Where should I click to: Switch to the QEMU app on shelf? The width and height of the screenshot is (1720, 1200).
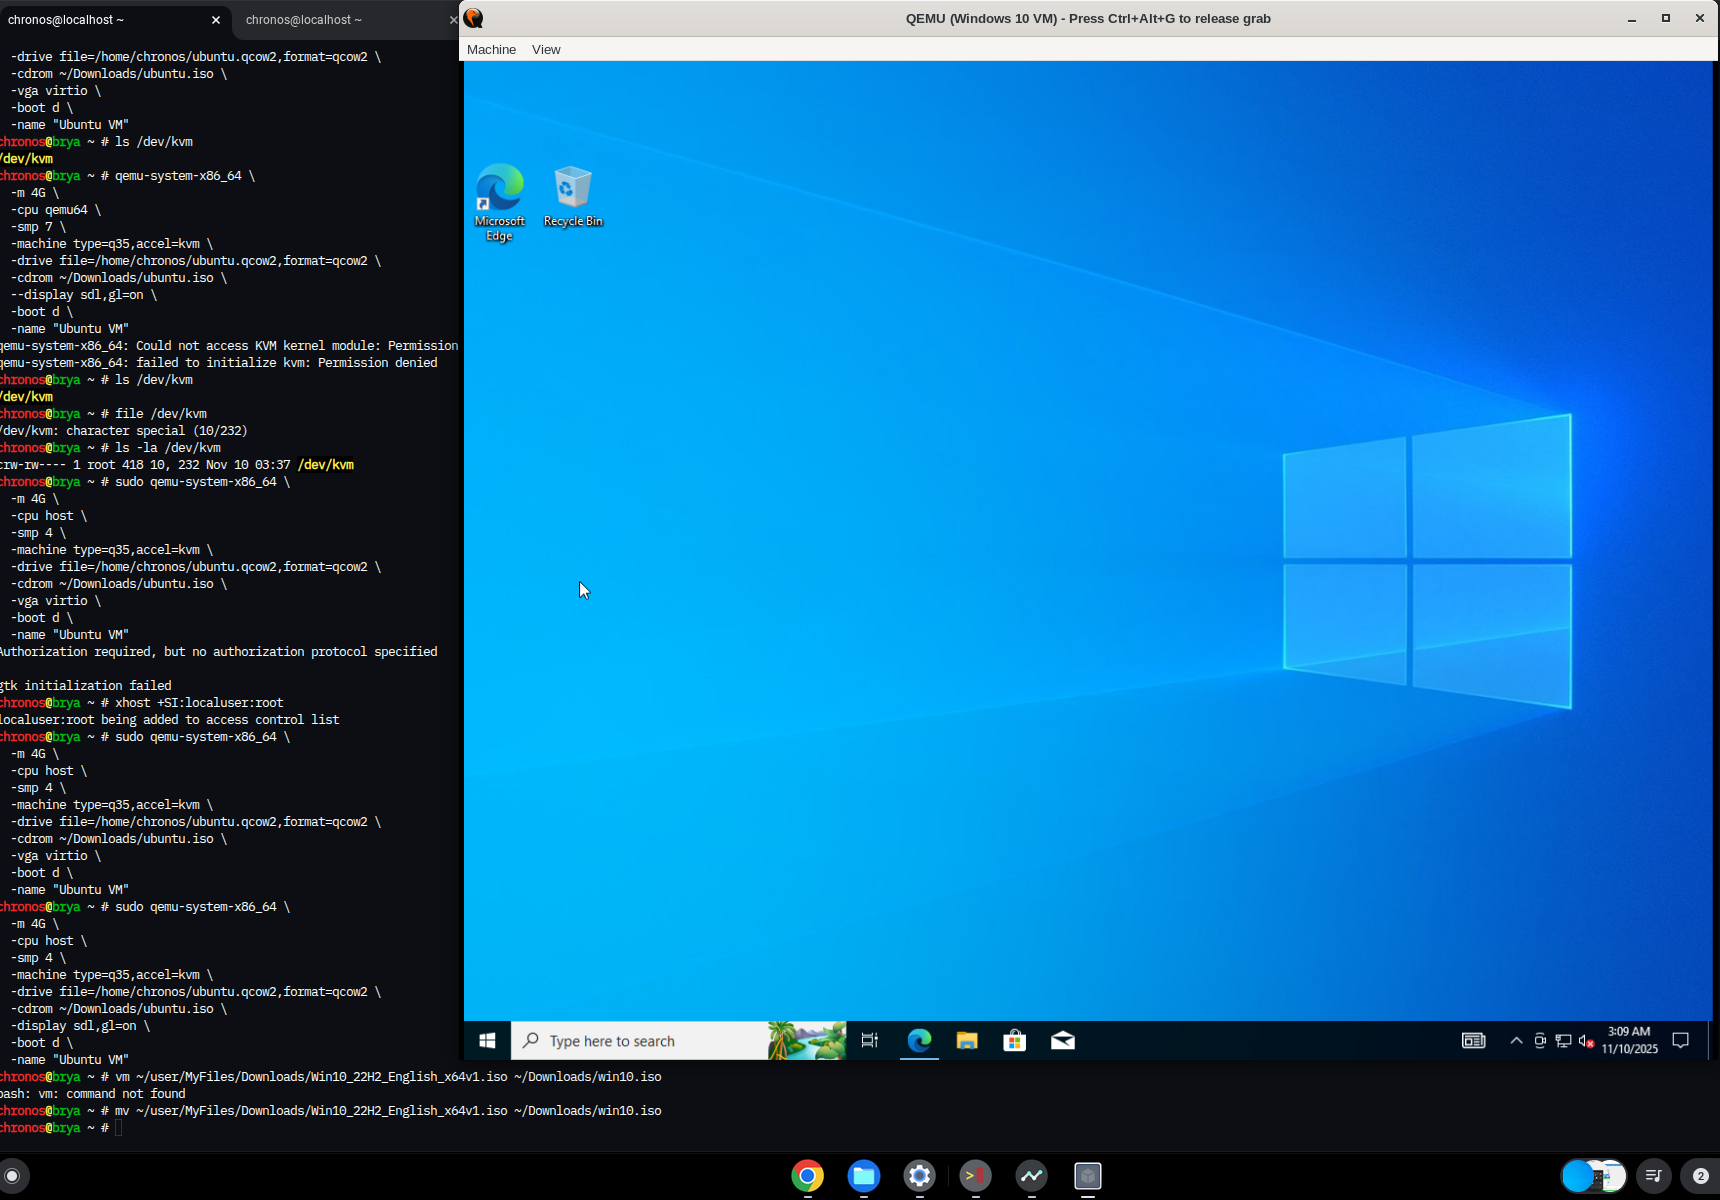pos(1088,1176)
